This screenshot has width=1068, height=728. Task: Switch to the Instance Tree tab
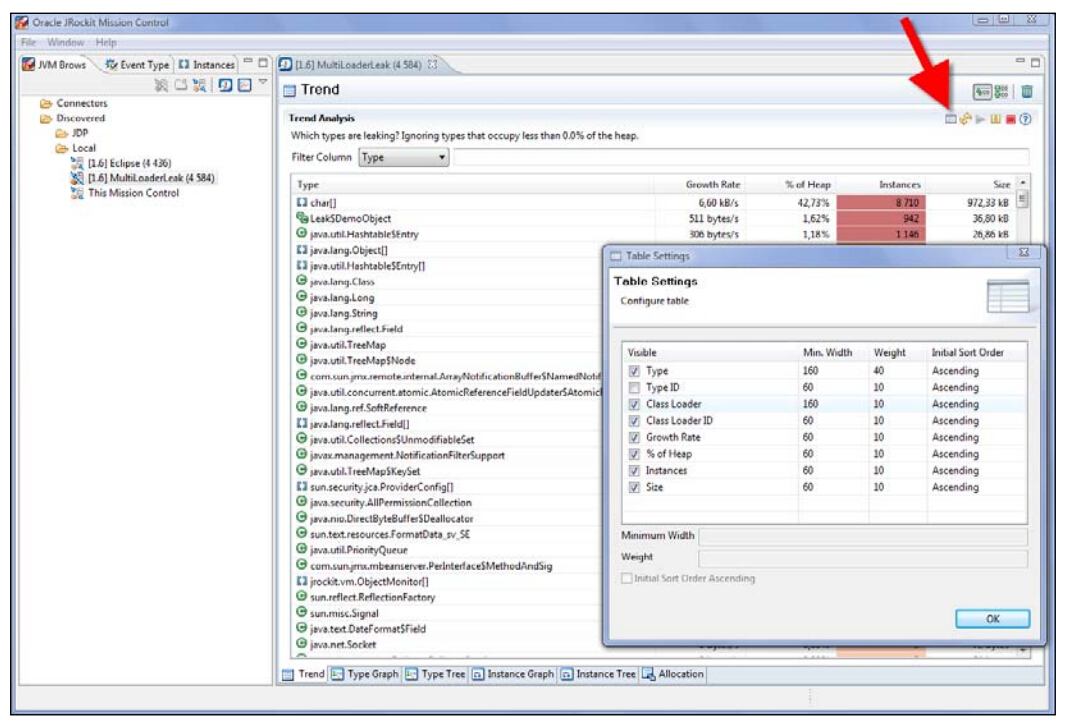tap(598, 674)
